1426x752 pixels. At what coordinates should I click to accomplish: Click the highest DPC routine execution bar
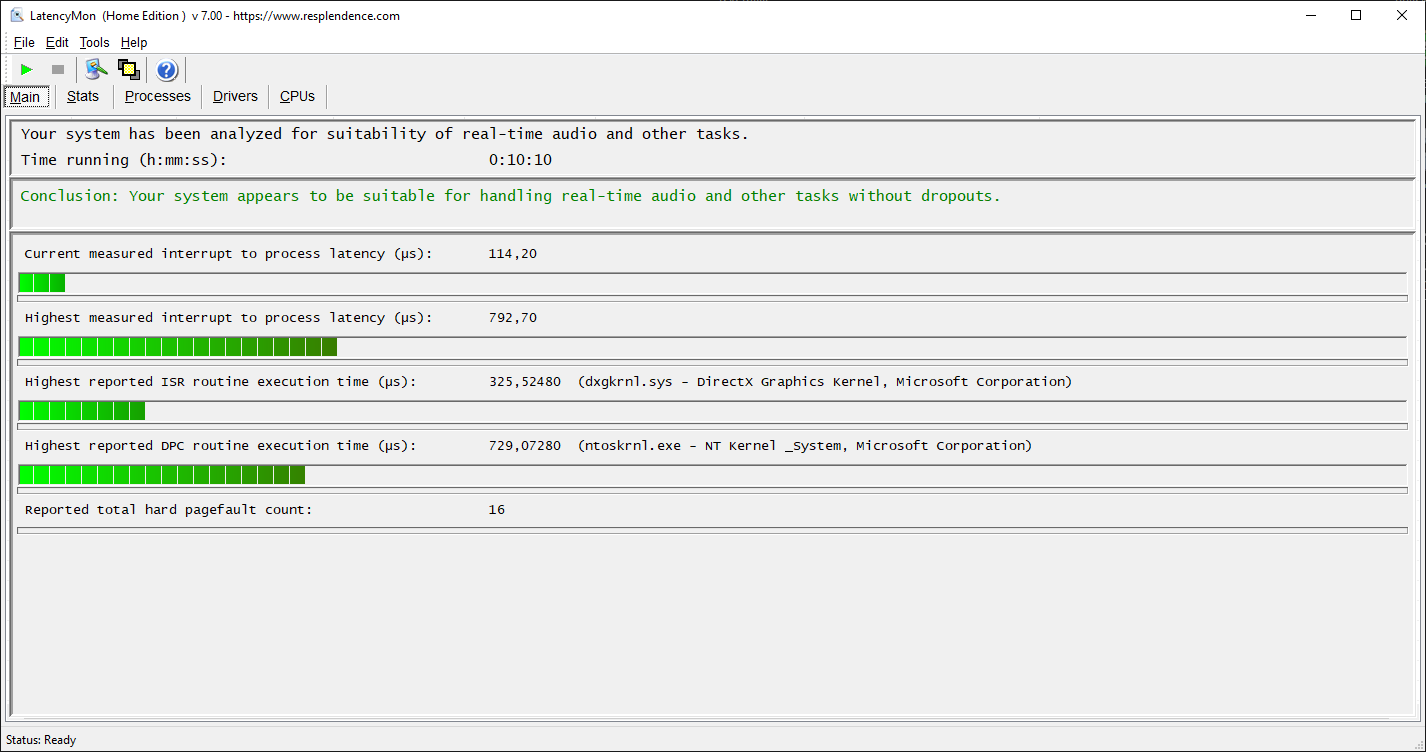pos(712,475)
